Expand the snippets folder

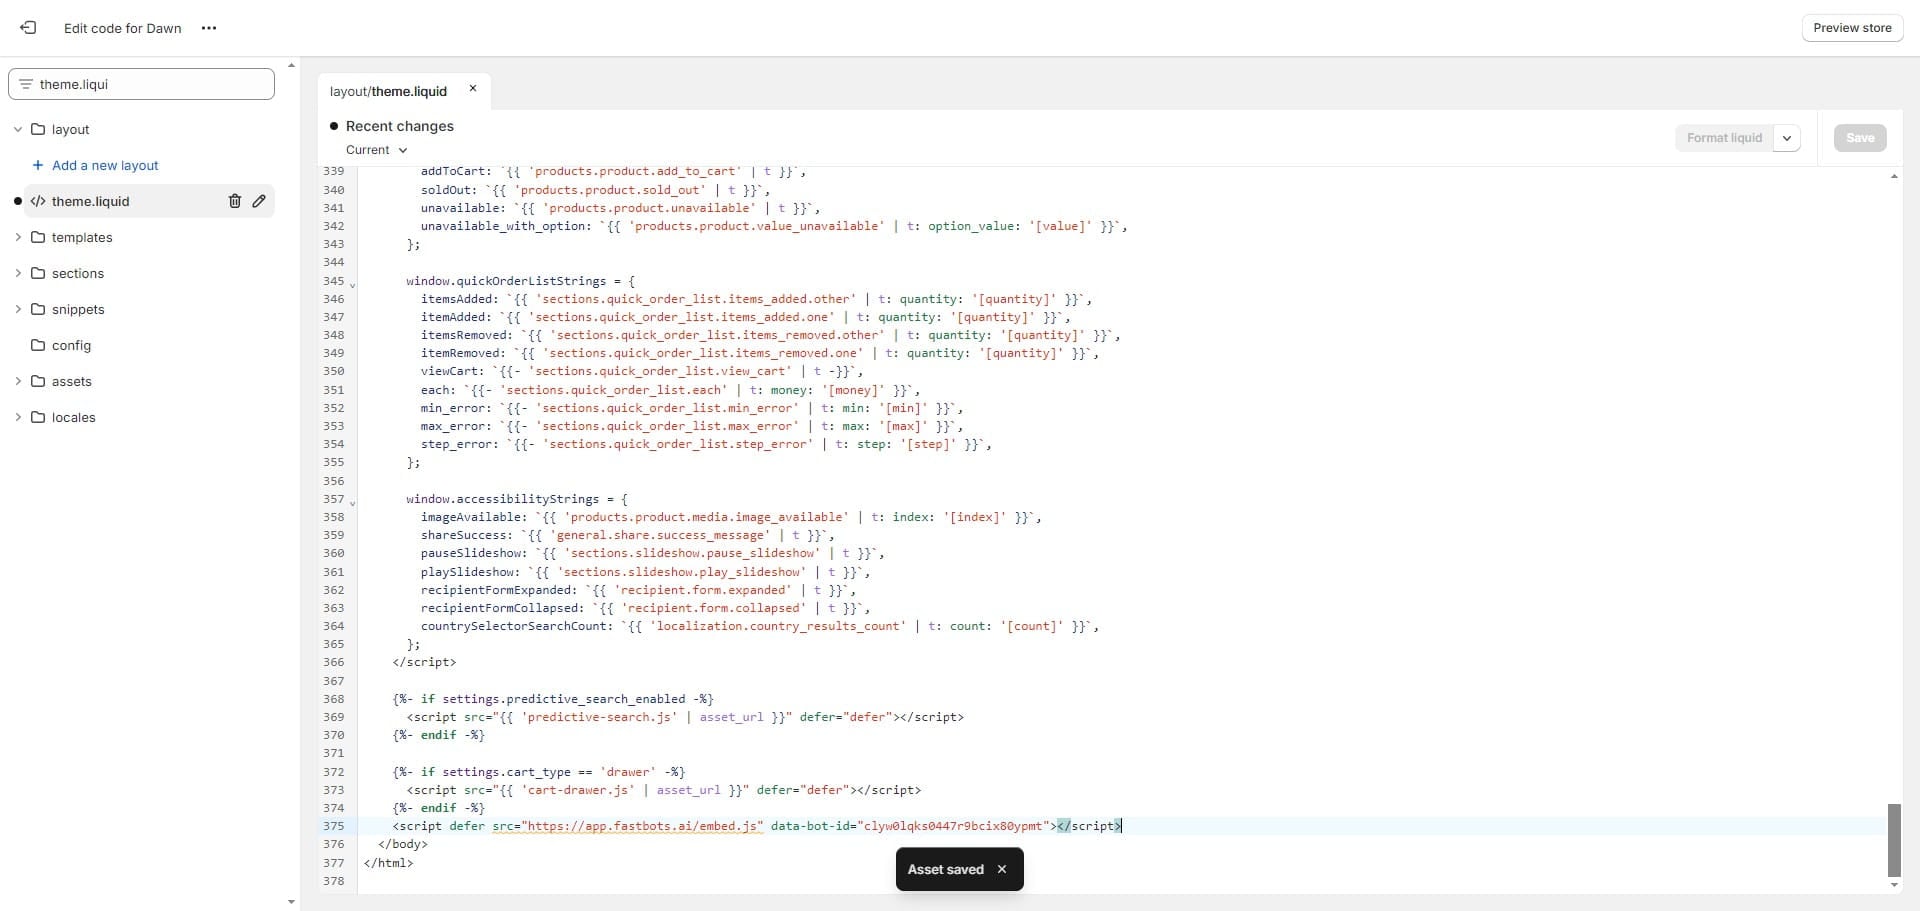pyautogui.click(x=18, y=309)
